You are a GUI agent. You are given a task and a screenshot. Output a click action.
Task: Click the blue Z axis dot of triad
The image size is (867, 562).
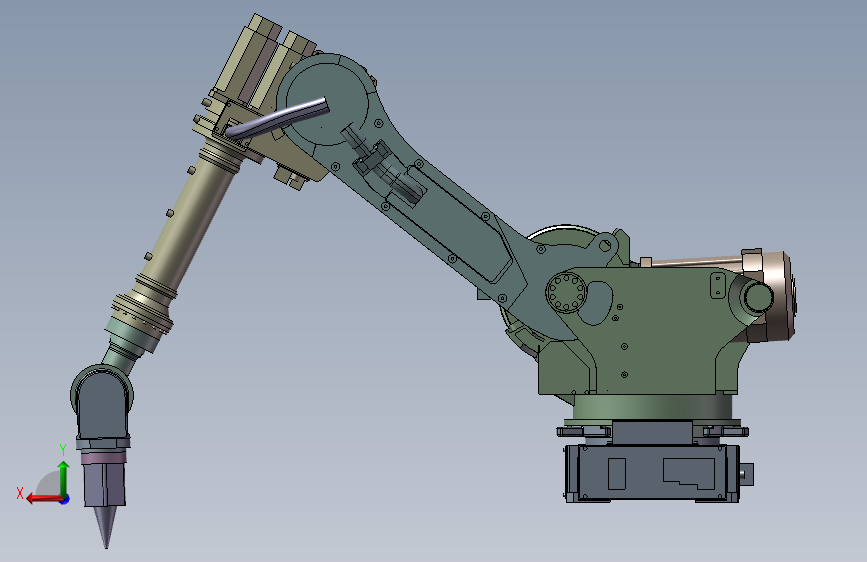point(65,499)
